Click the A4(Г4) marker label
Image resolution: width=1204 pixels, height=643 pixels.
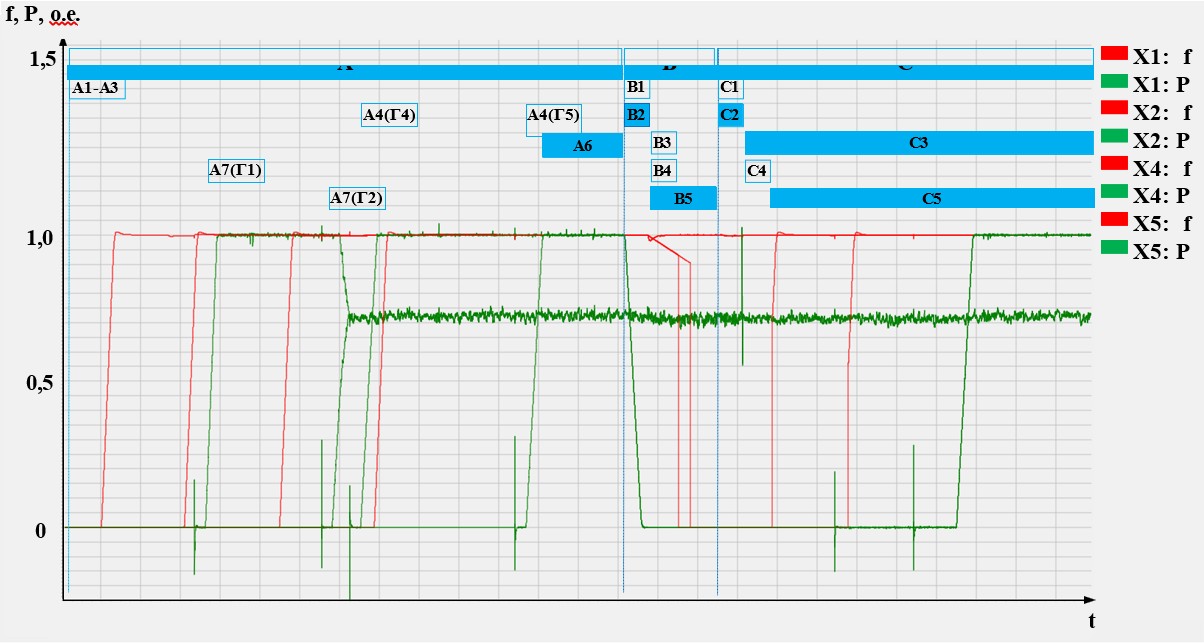tap(389, 115)
